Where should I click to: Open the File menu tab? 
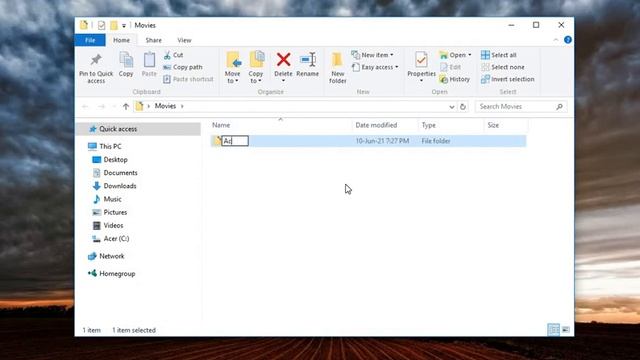90,40
